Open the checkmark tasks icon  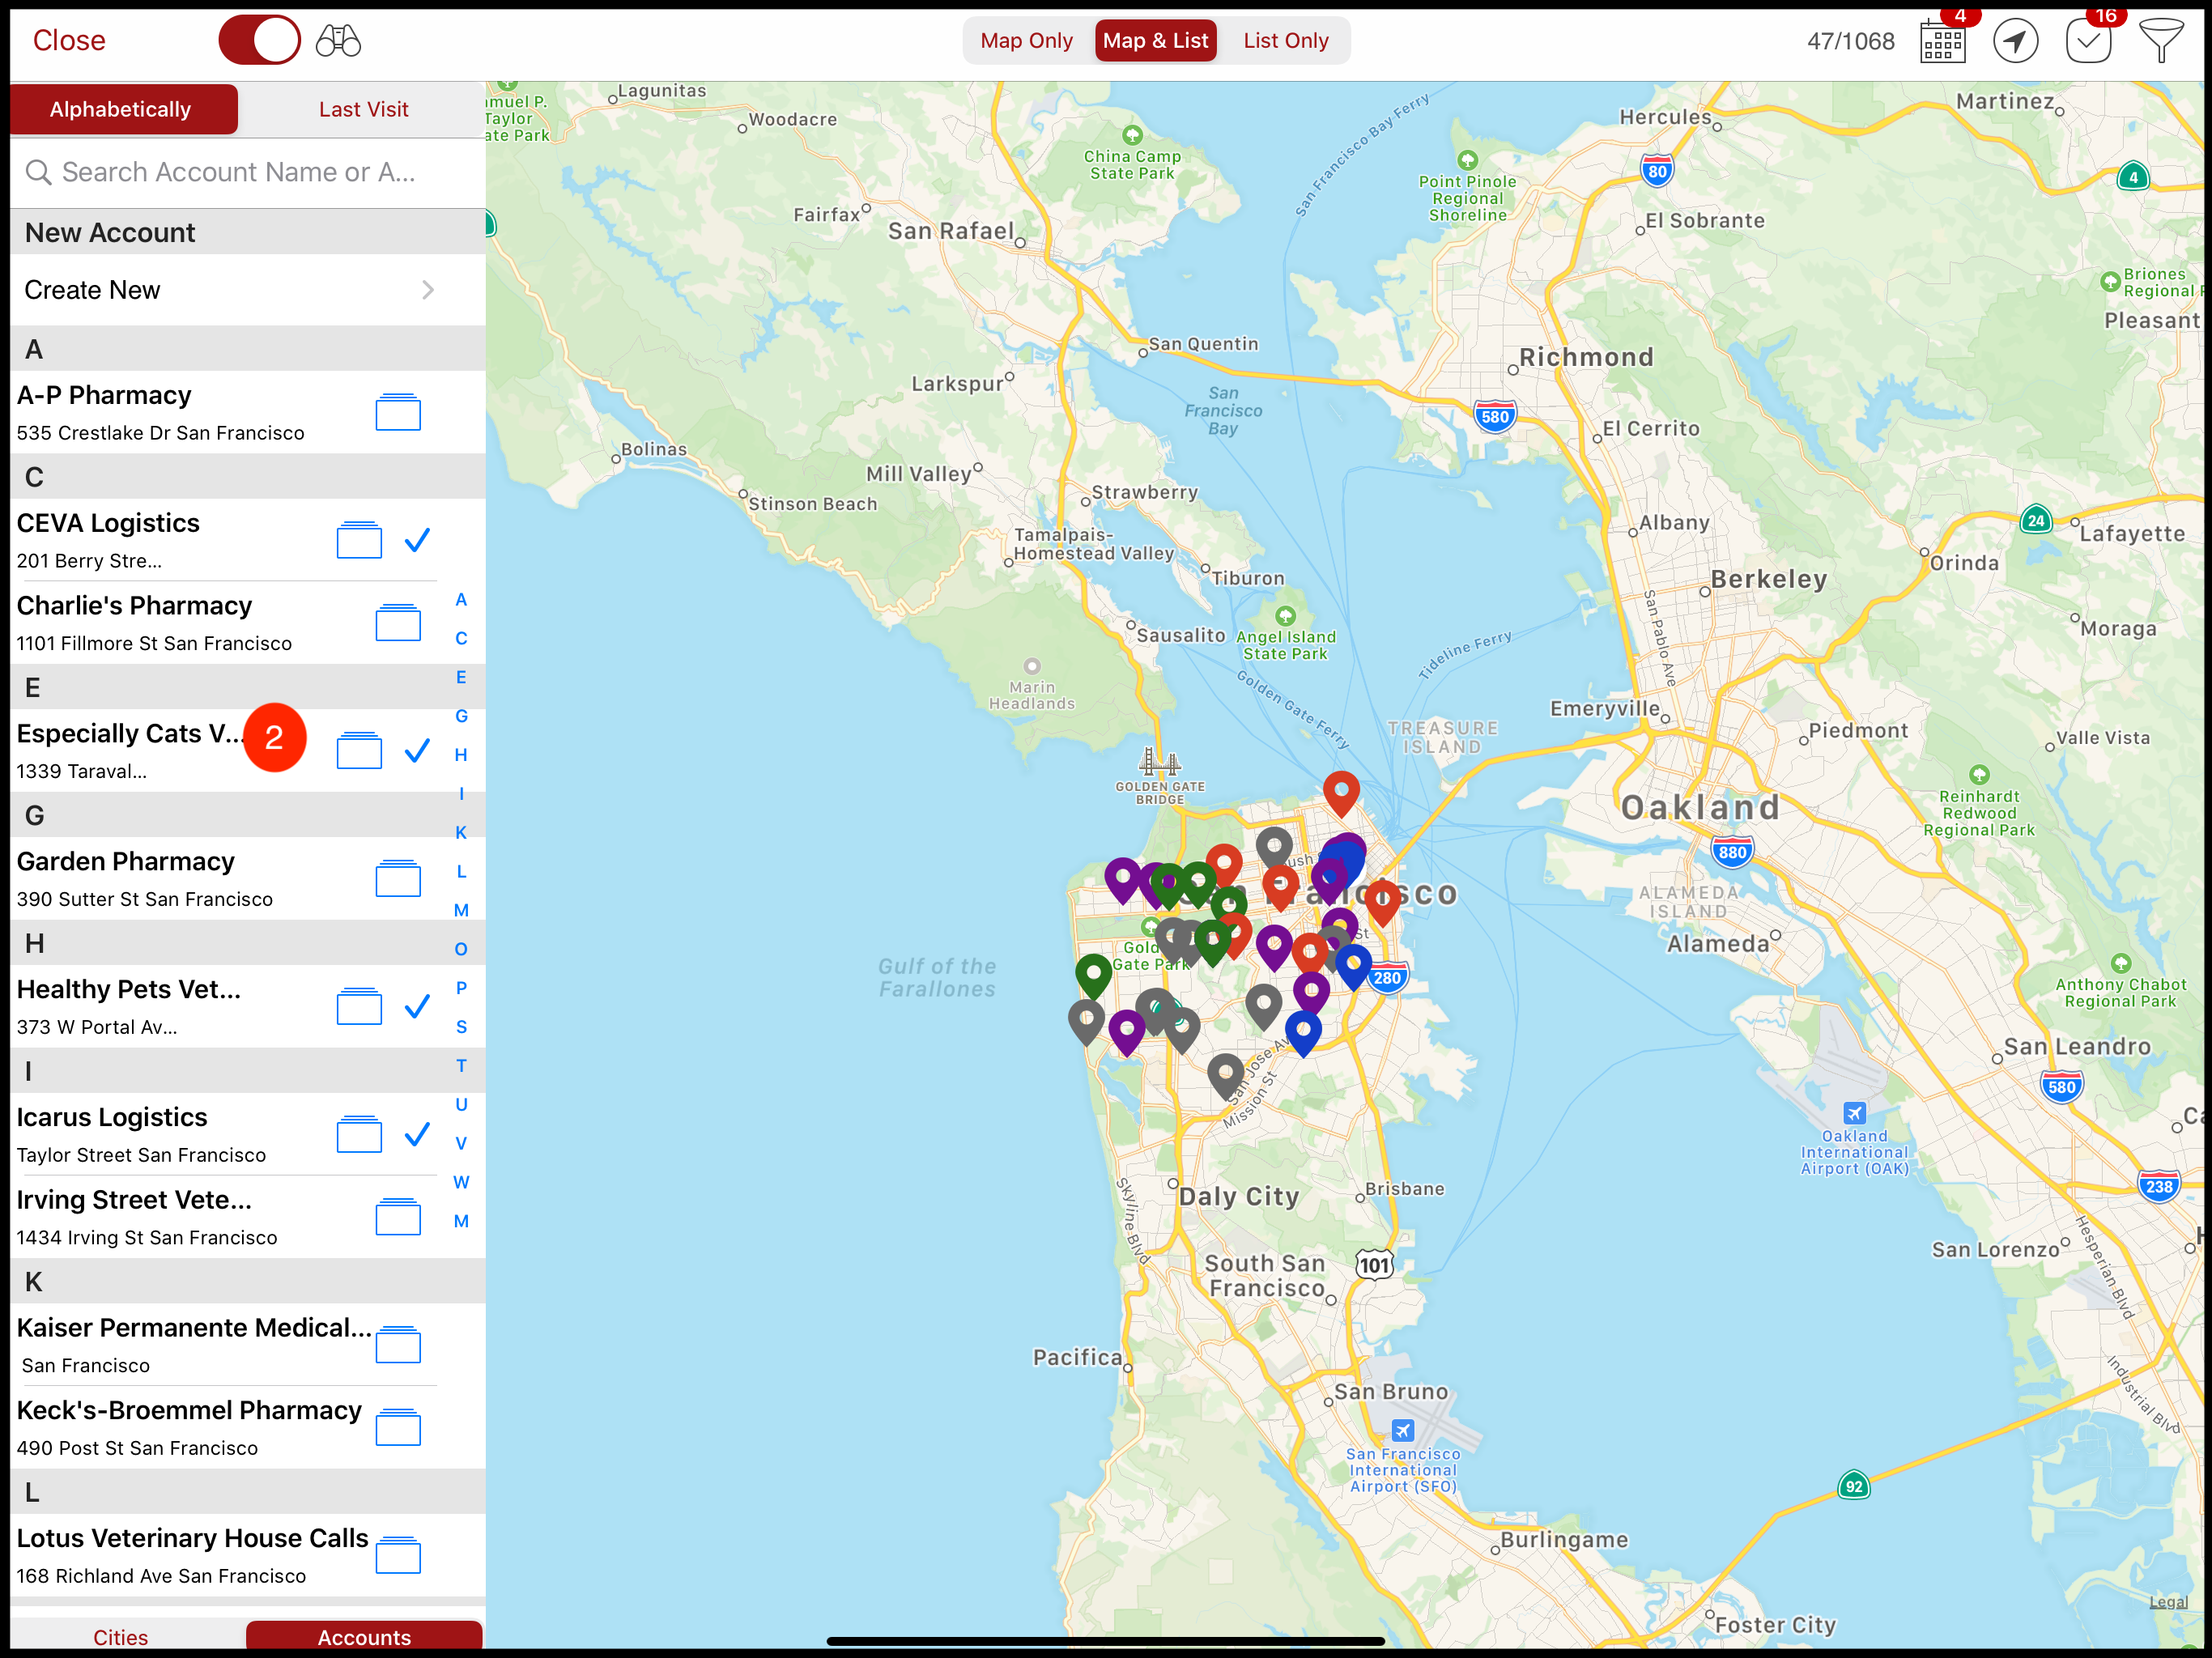coord(2088,41)
